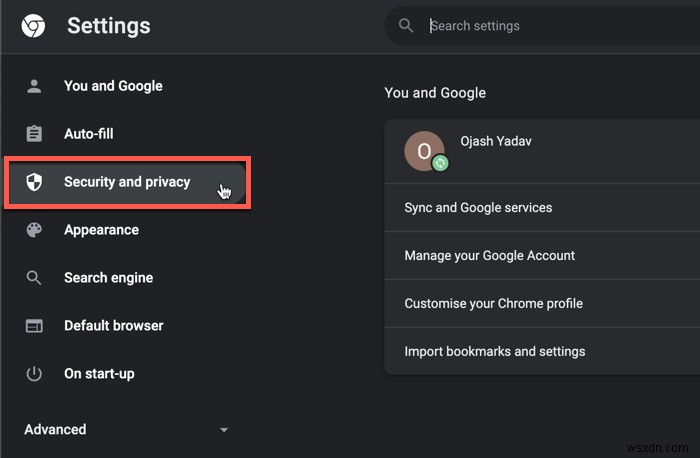This screenshot has width=700, height=458.
Task: Focus the Search settings field
Action: click(540, 26)
